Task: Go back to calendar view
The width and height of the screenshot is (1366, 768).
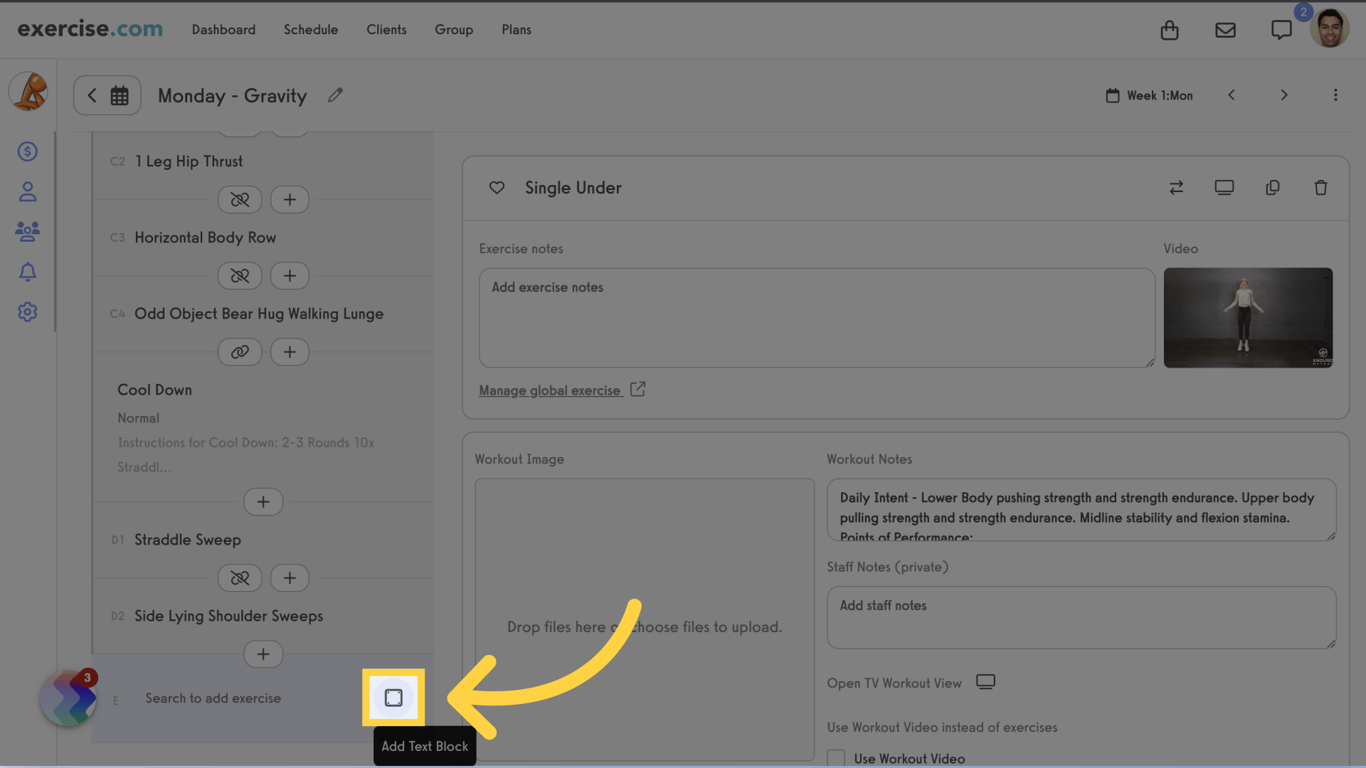Action: pos(107,96)
